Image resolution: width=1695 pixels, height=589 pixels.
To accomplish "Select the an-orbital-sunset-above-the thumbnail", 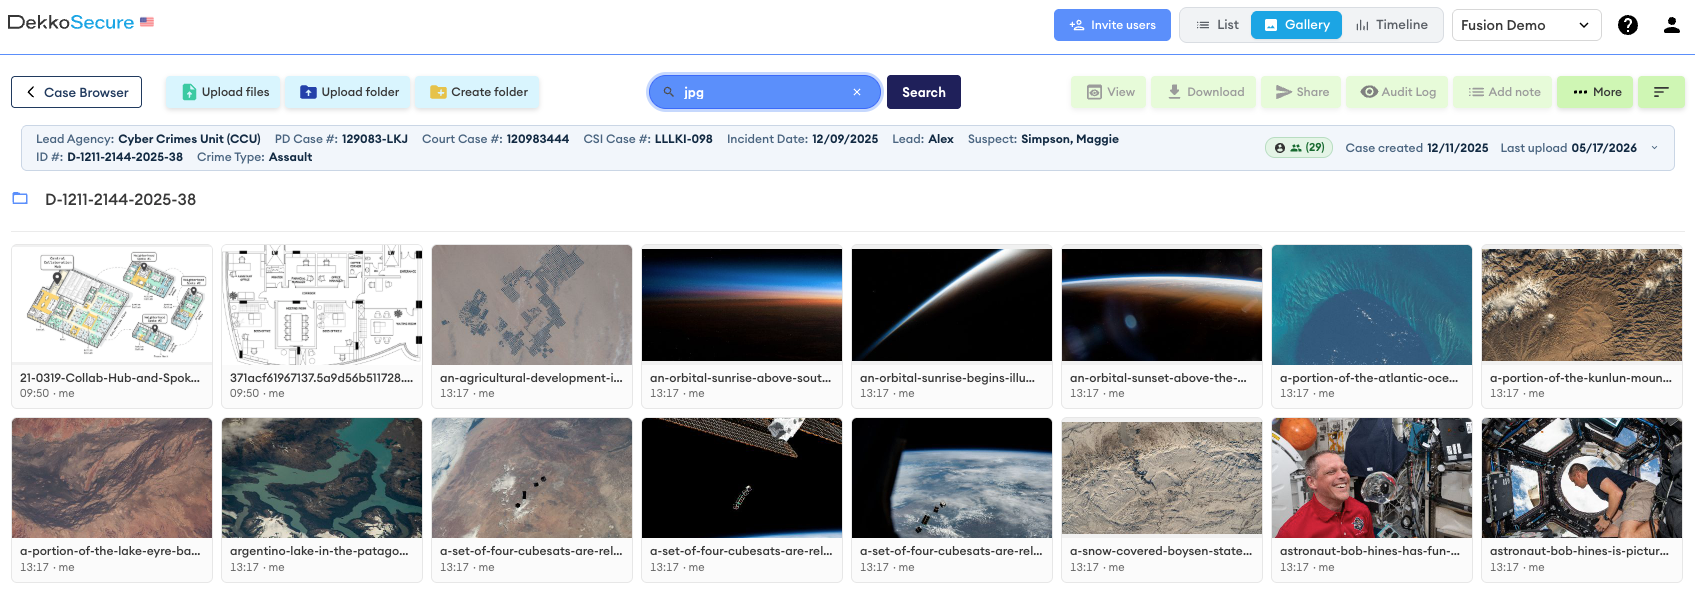I will (1162, 304).
